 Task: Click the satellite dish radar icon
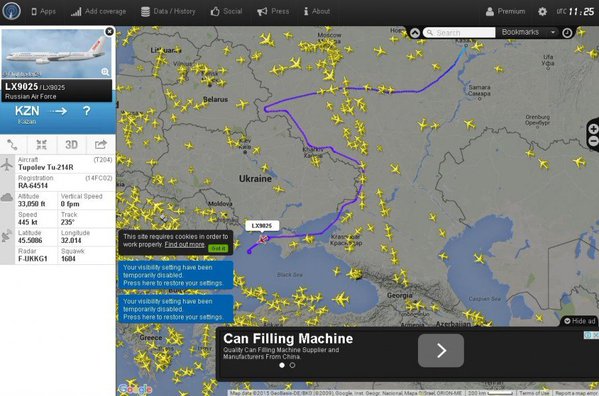coord(7,235)
